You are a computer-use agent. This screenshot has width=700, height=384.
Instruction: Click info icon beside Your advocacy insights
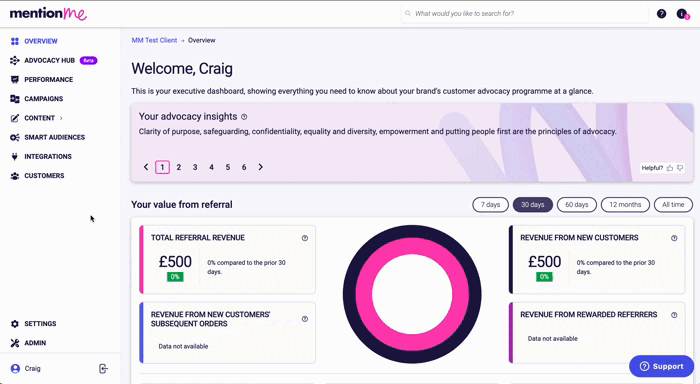tap(244, 117)
